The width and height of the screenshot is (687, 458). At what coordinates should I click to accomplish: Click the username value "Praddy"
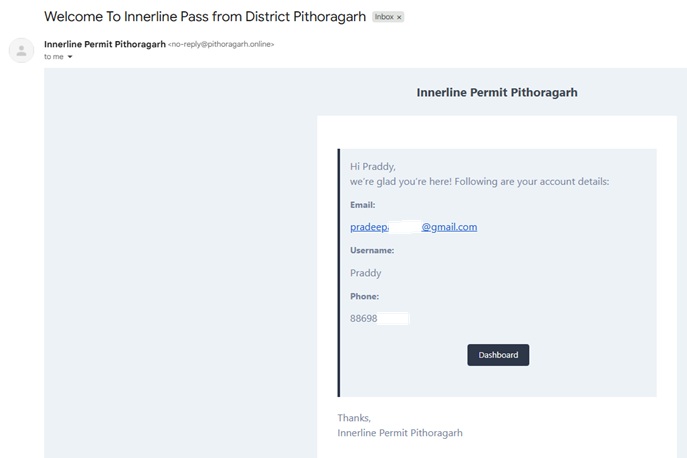pos(365,273)
